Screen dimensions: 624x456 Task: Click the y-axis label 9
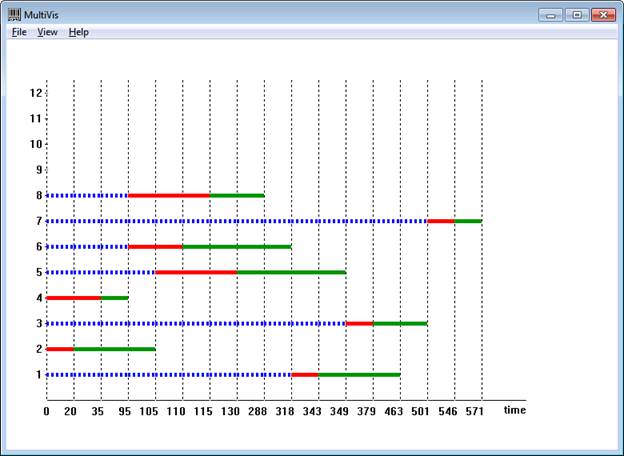[39, 170]
